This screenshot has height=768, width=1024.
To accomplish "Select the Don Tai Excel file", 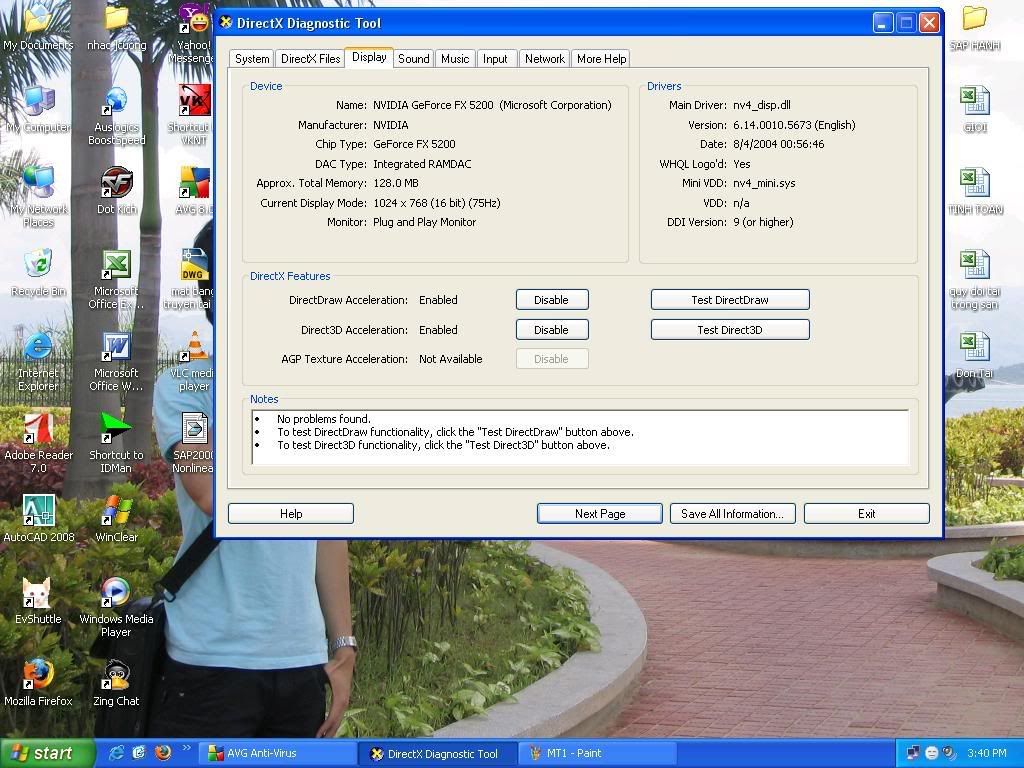I will point(974,355).
